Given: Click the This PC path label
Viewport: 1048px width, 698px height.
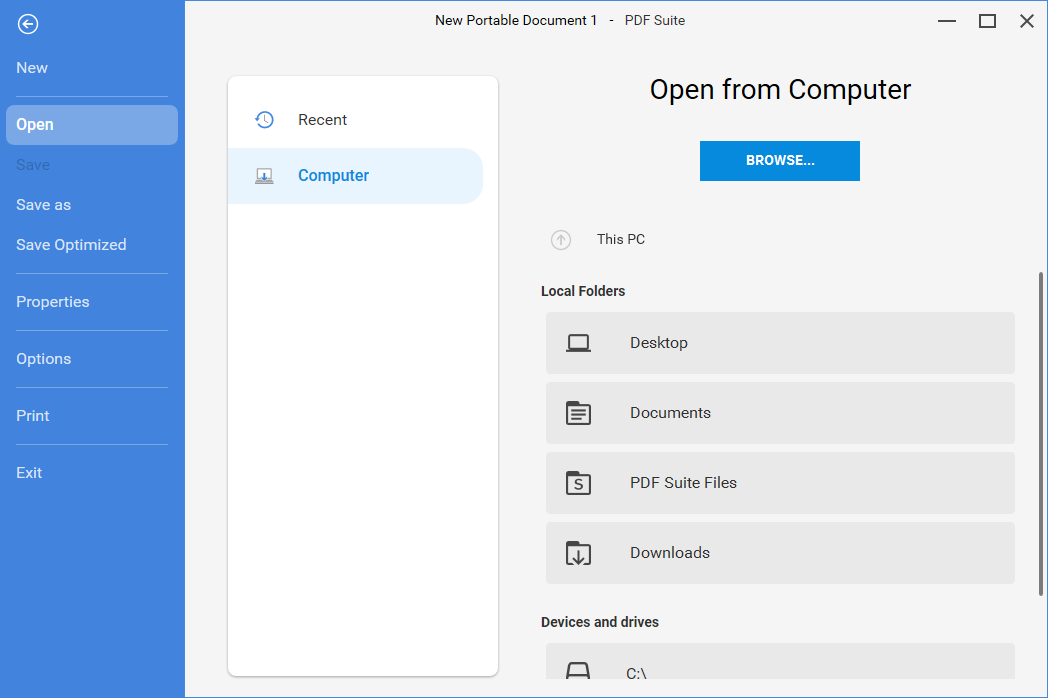Looking at the screenshot, I should pos(620,239).
